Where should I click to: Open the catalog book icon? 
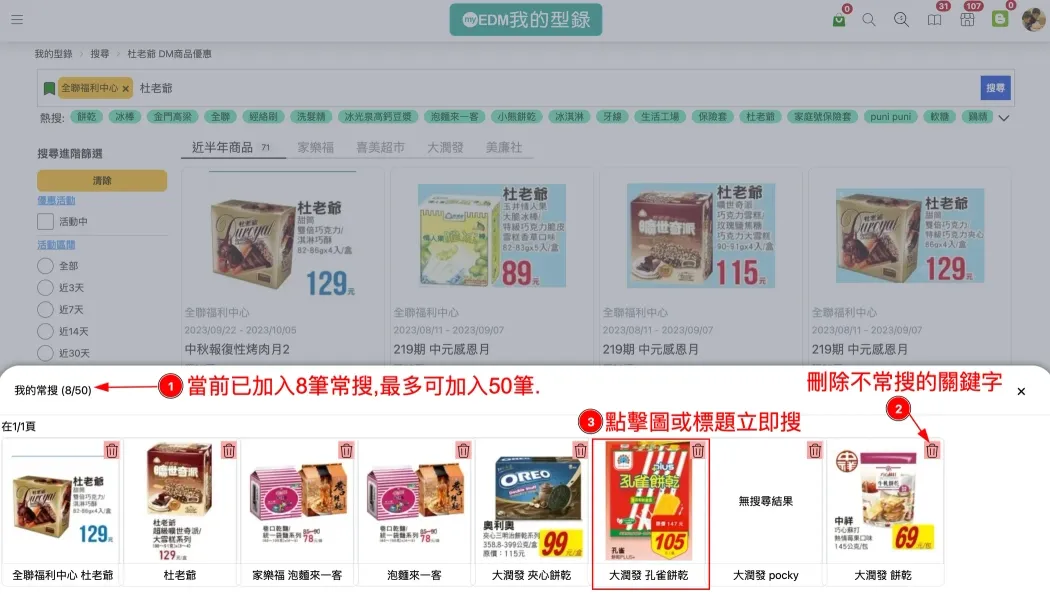(934, 20)
